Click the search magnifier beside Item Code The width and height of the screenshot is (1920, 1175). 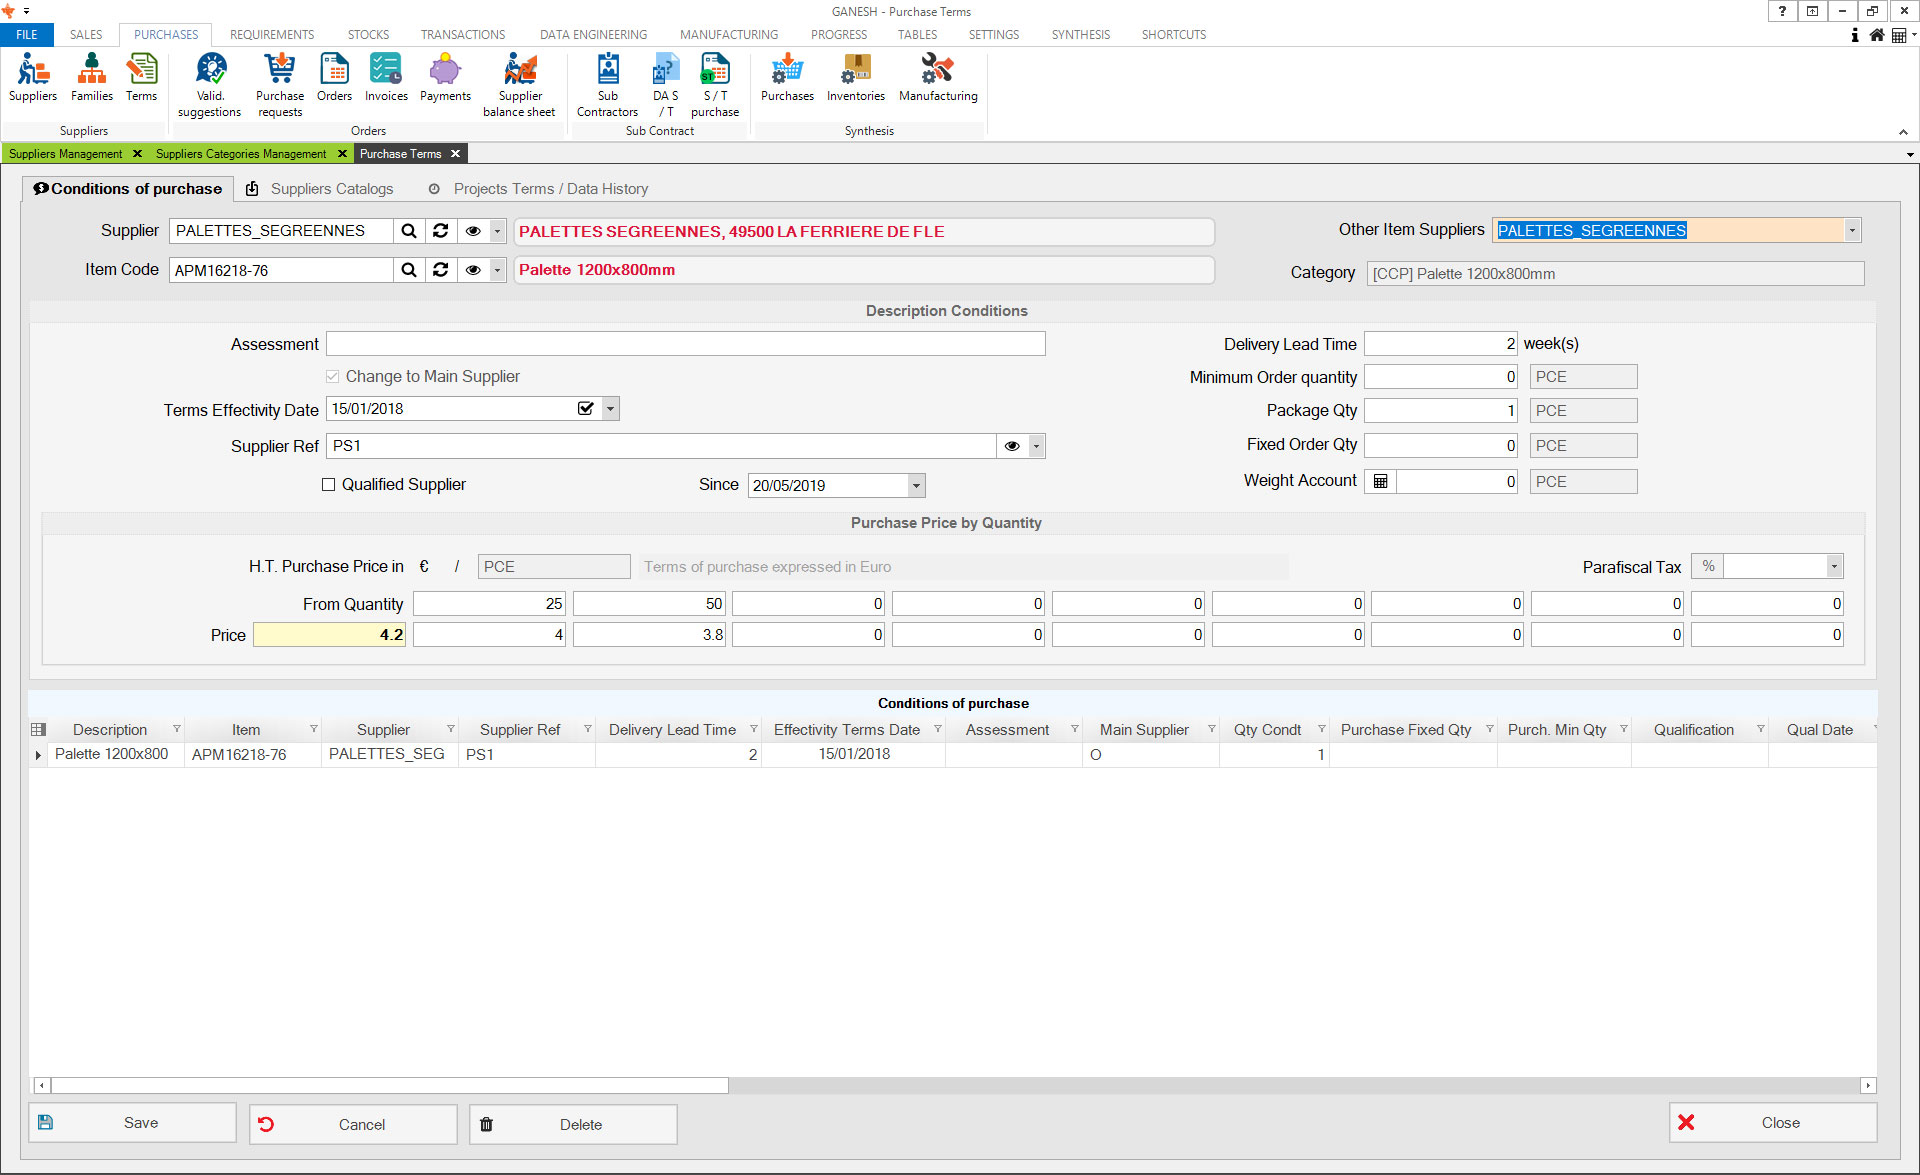pos(409,270)
